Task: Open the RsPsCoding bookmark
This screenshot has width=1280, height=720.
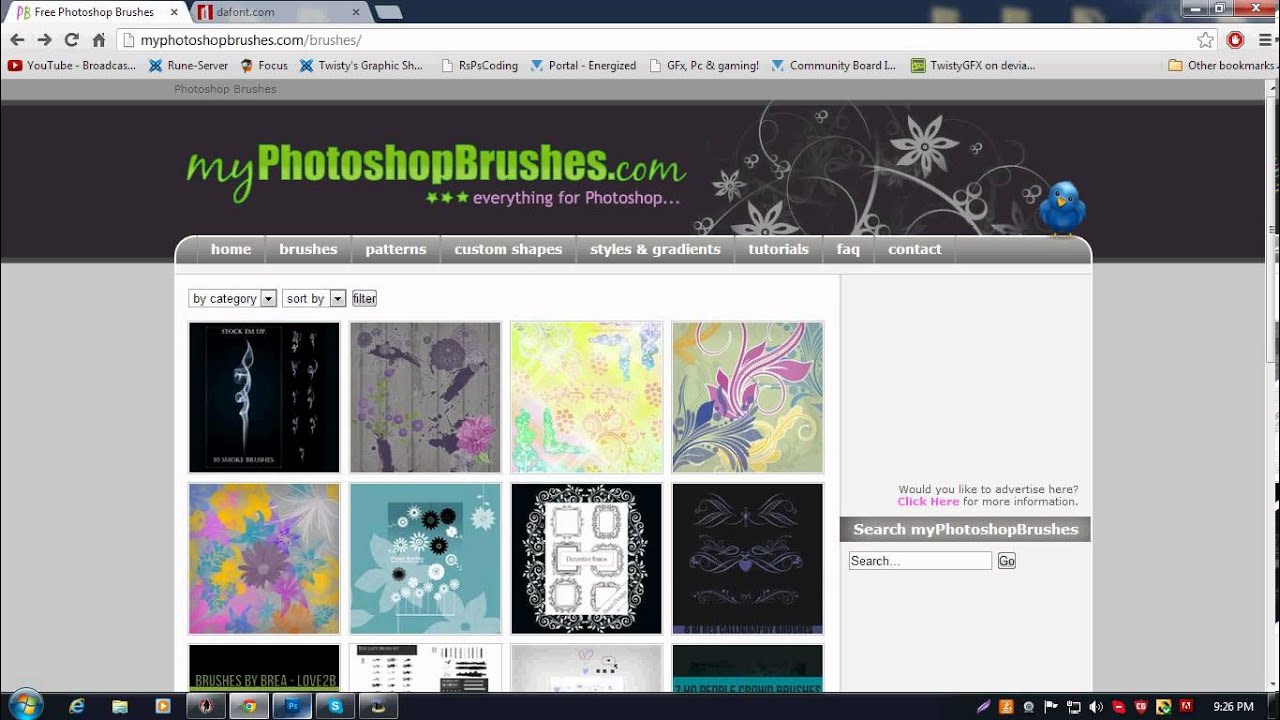Action: (479, 65)
